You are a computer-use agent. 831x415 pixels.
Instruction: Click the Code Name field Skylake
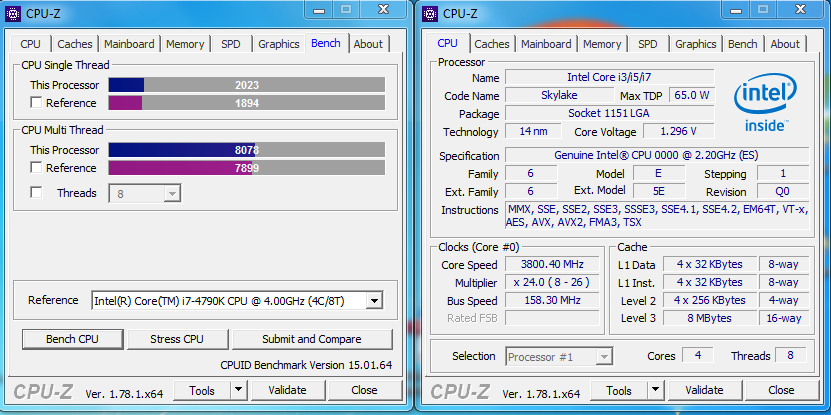[x=559, y=95]
